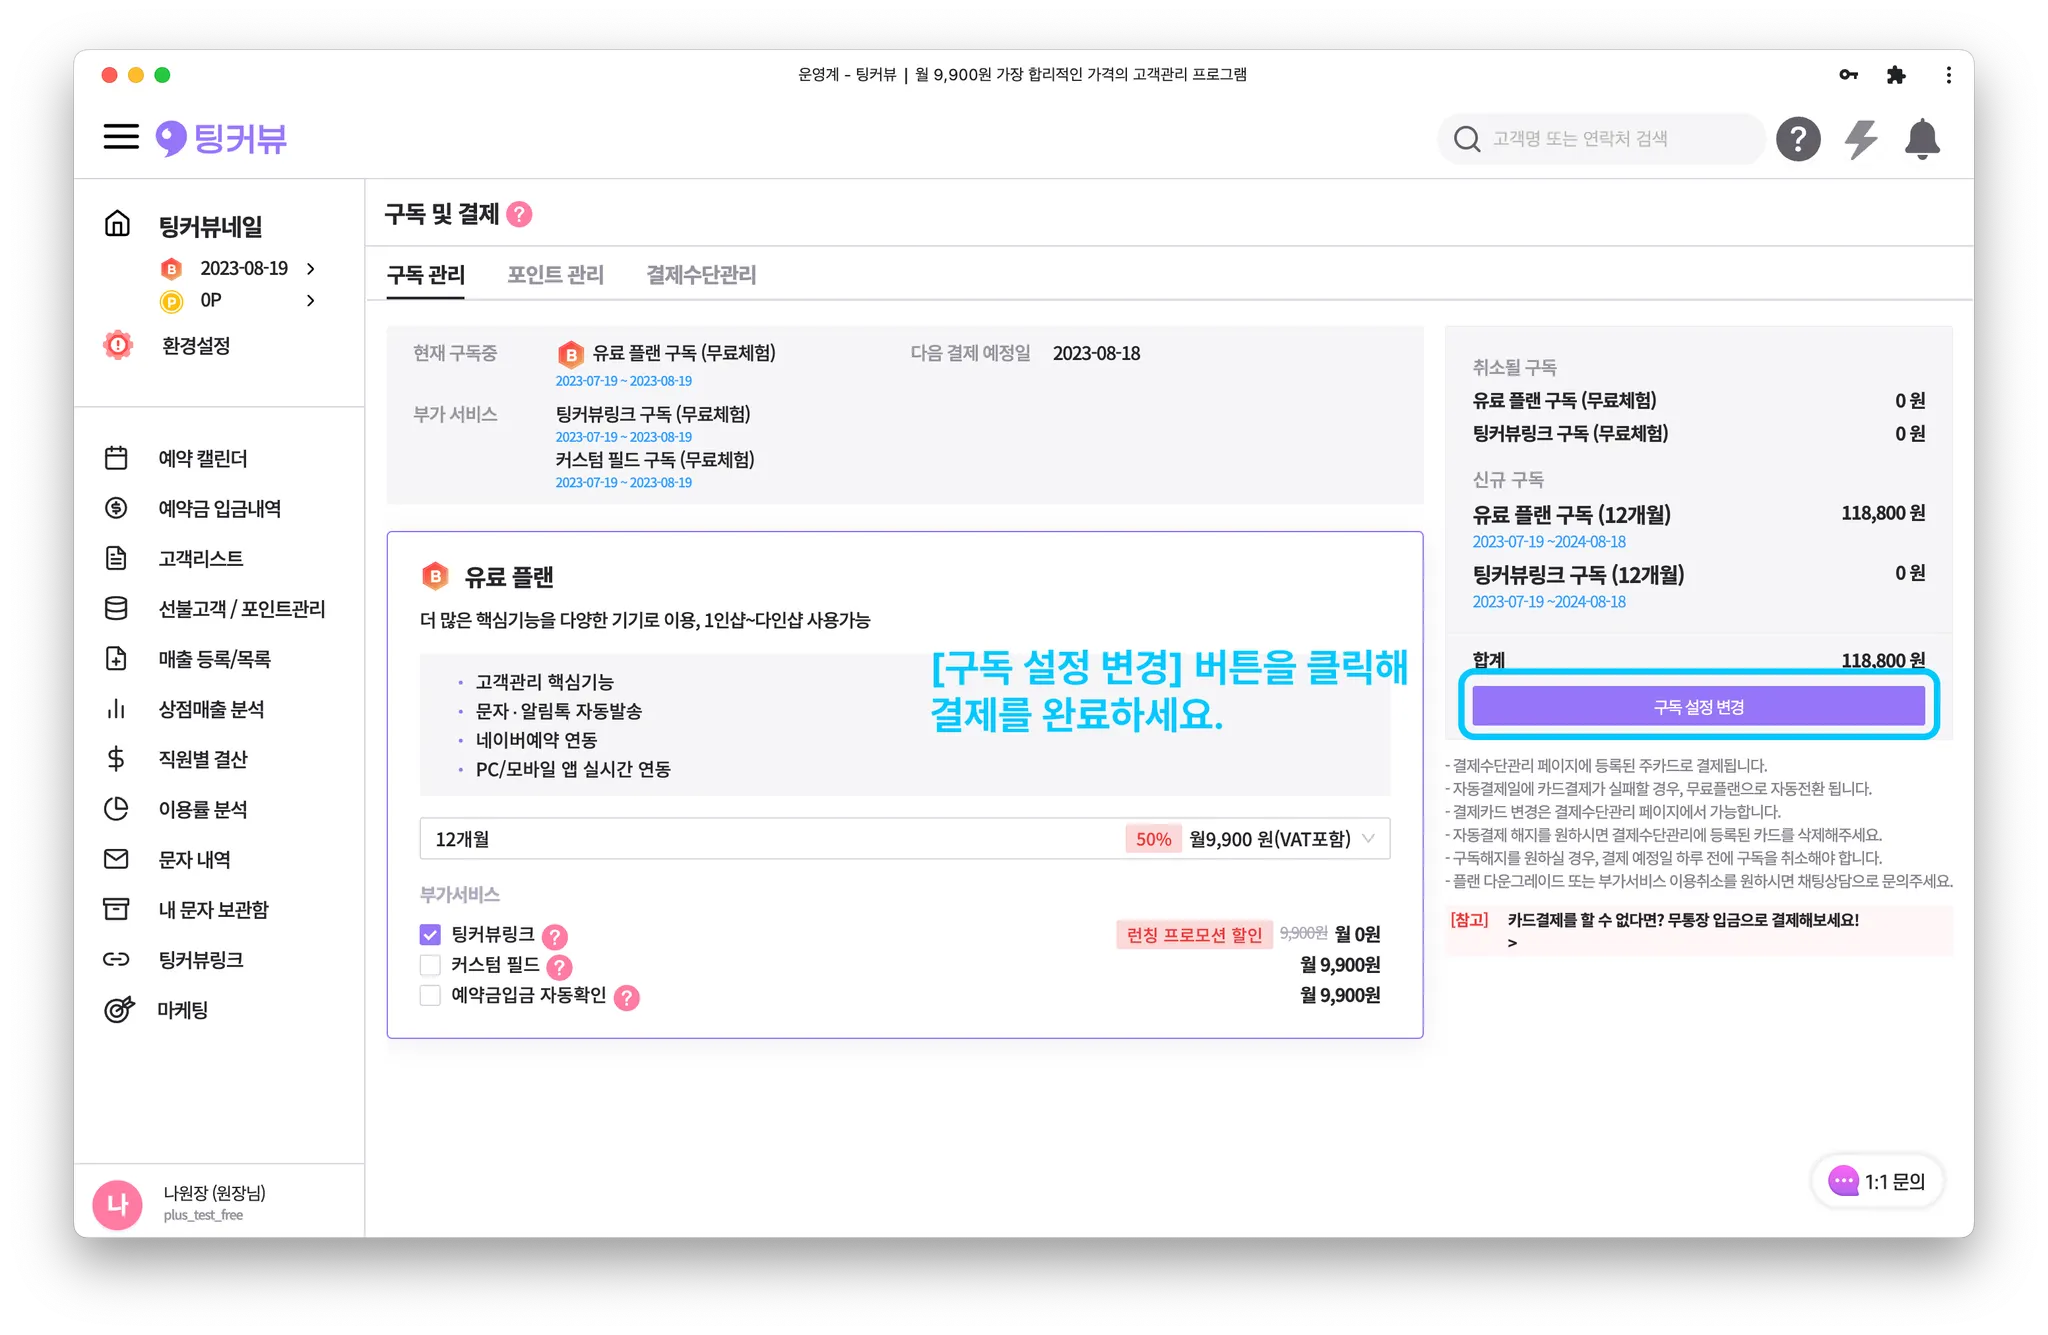Image resolution: width=2048 pixels, height=1335 pixels.
Task: Check the 예약금입금 자동확인 checkbox
Action: click(430, 995)
